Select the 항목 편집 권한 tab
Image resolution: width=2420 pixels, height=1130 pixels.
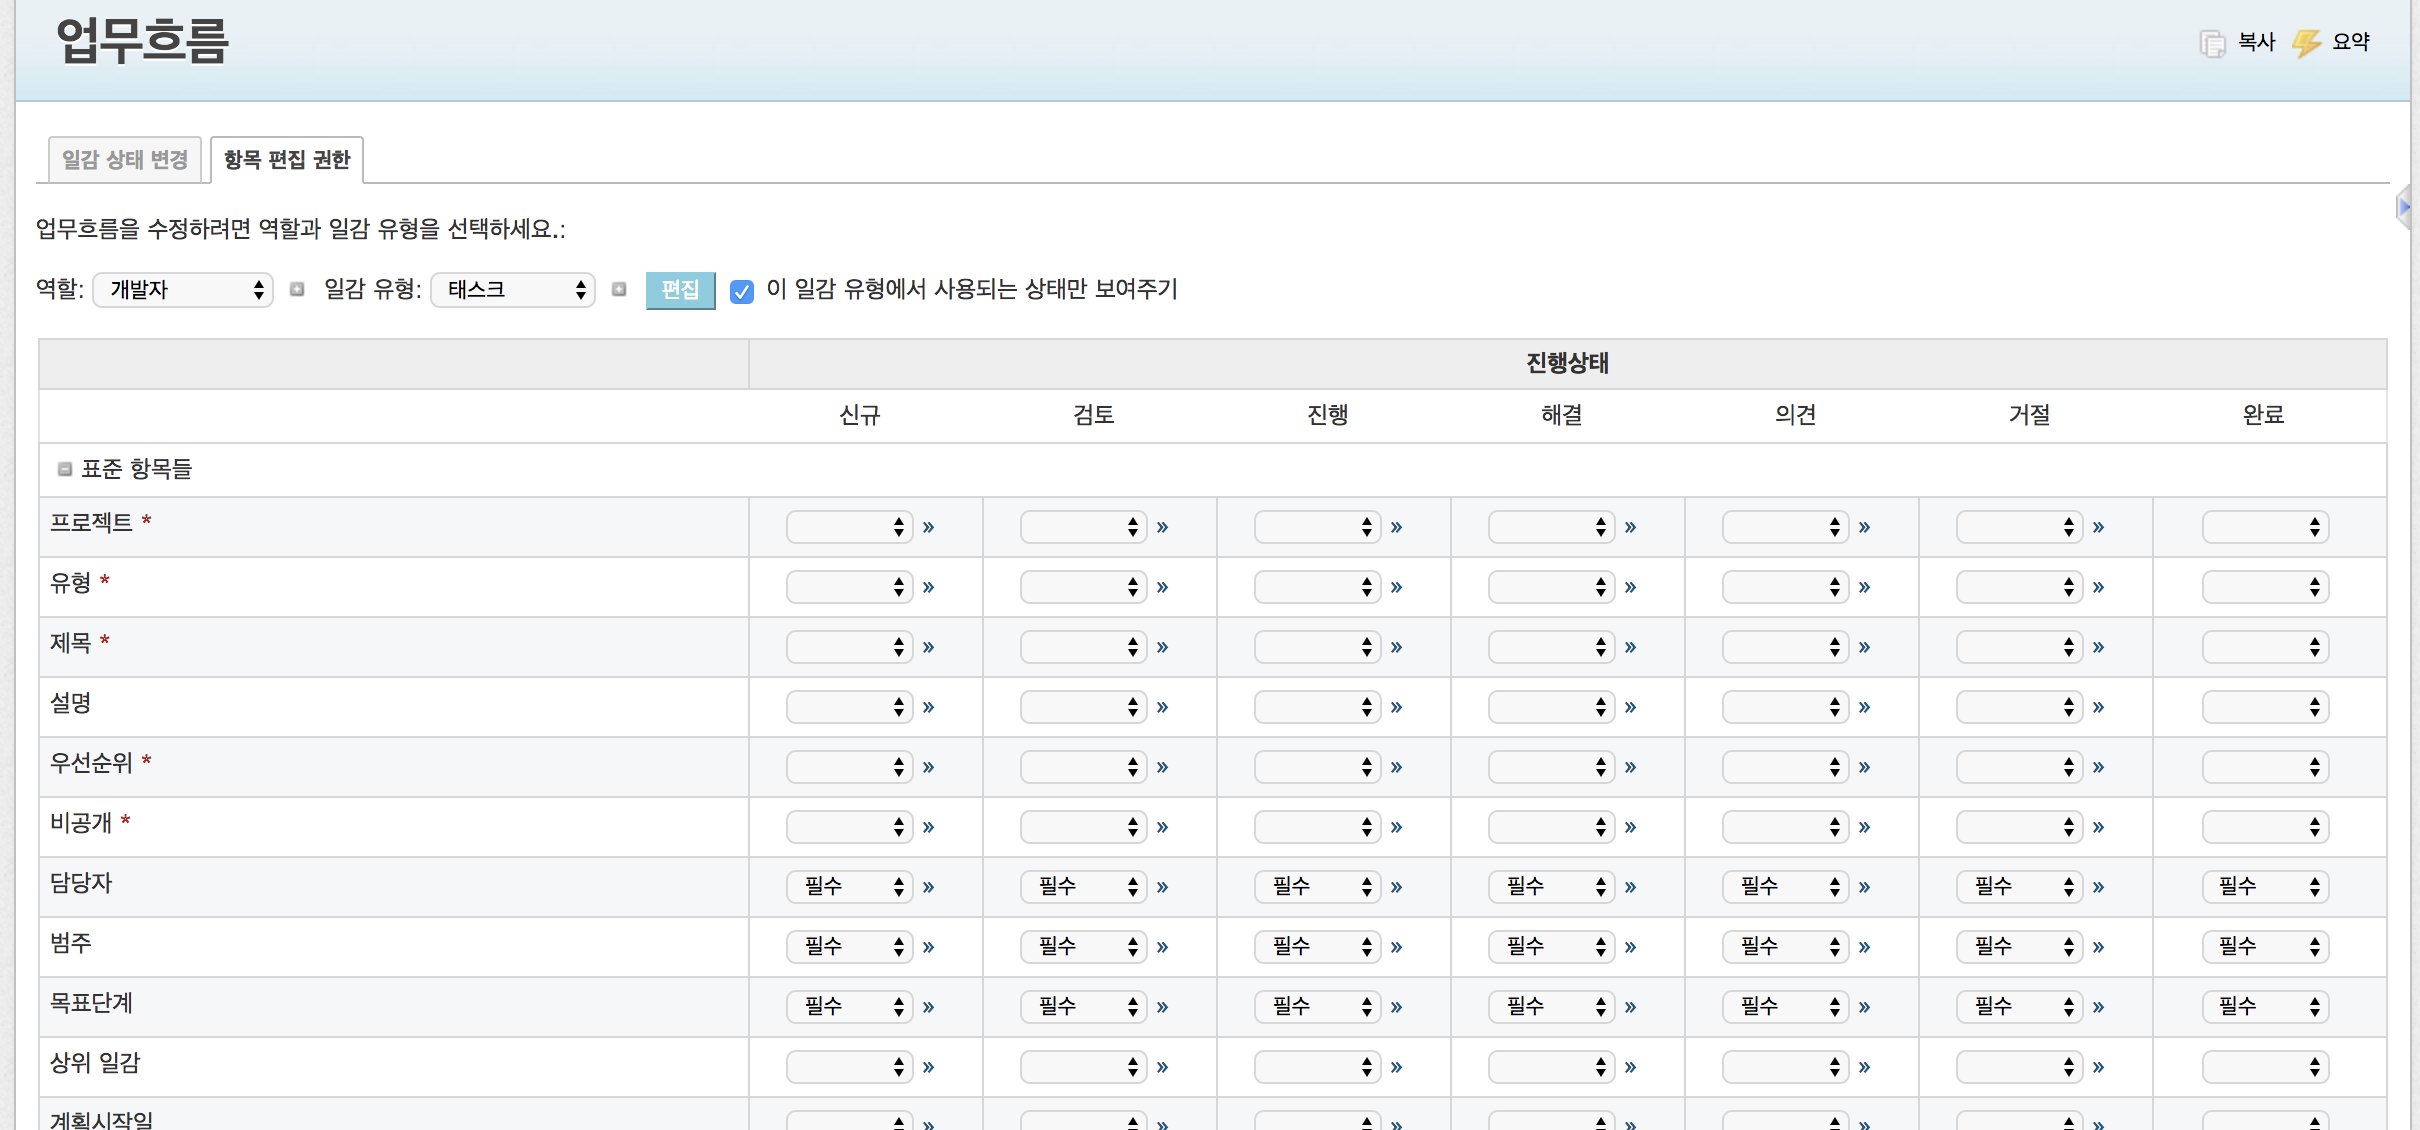(x=287, y=160)
